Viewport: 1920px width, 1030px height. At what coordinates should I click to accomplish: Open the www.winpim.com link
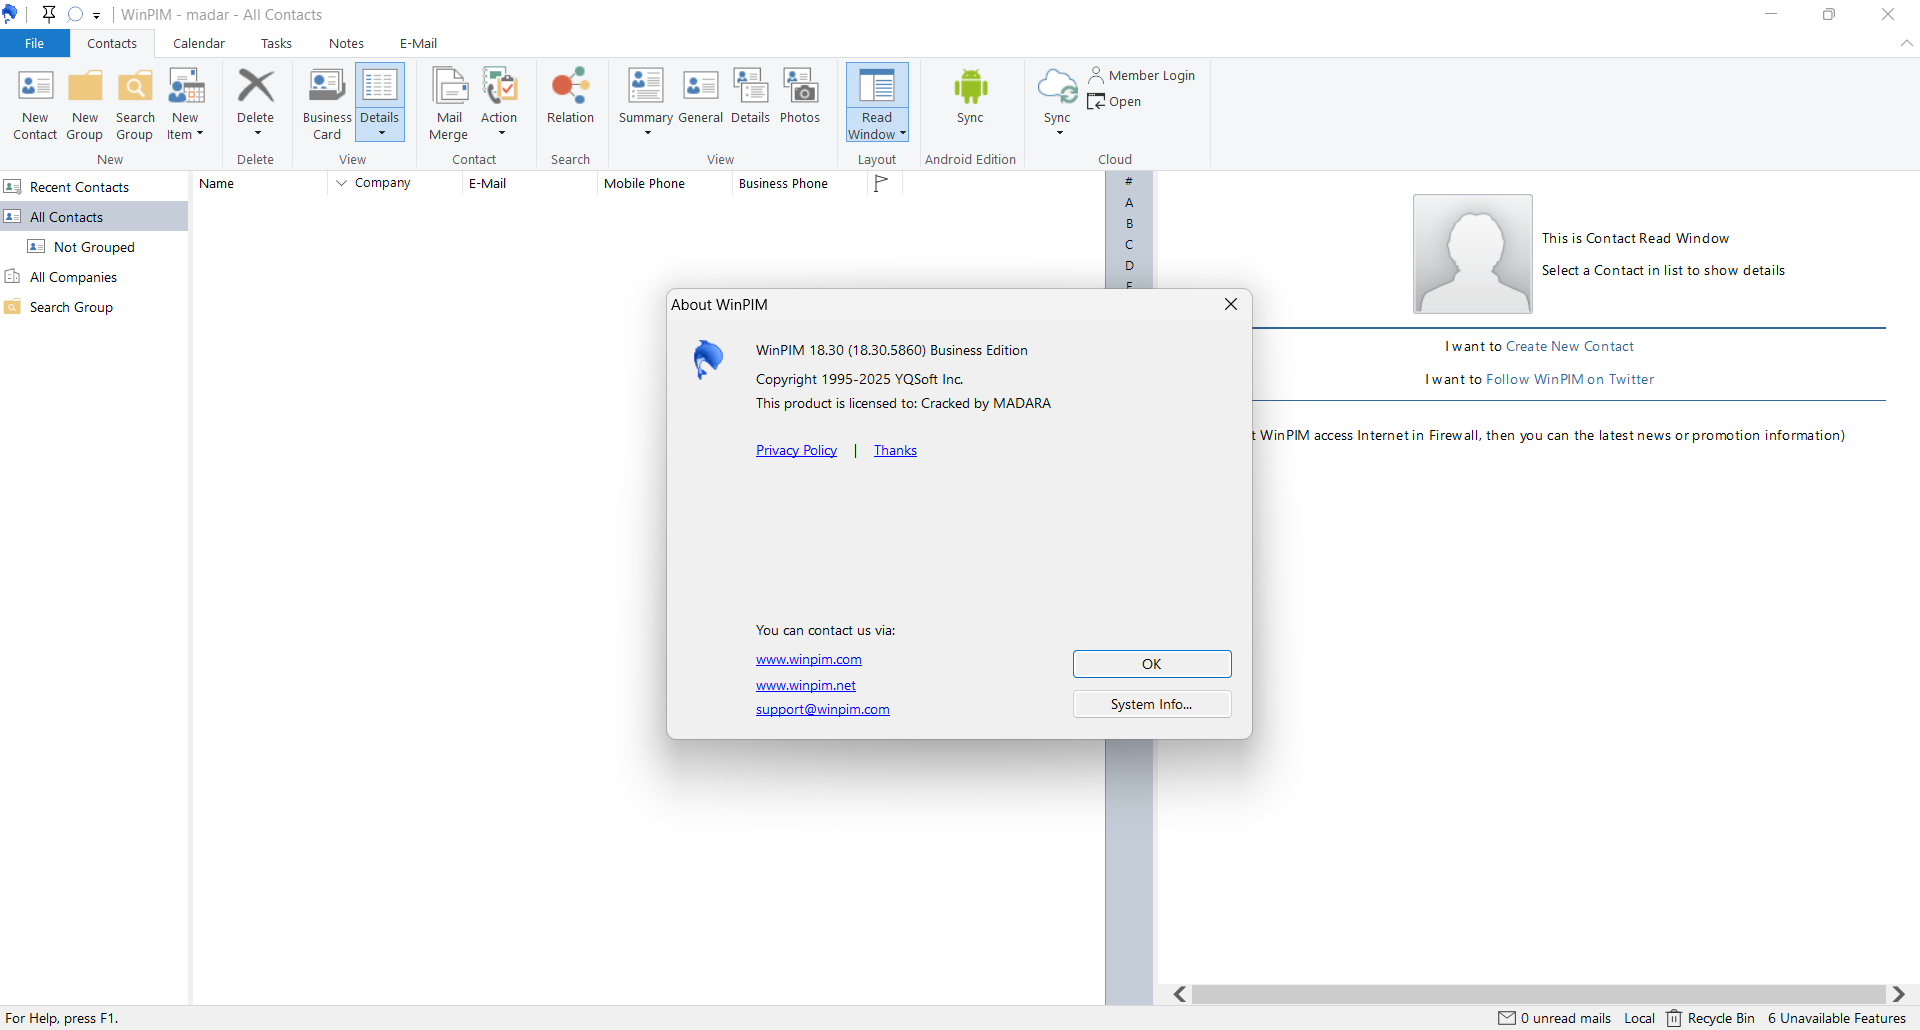(808, 659)
